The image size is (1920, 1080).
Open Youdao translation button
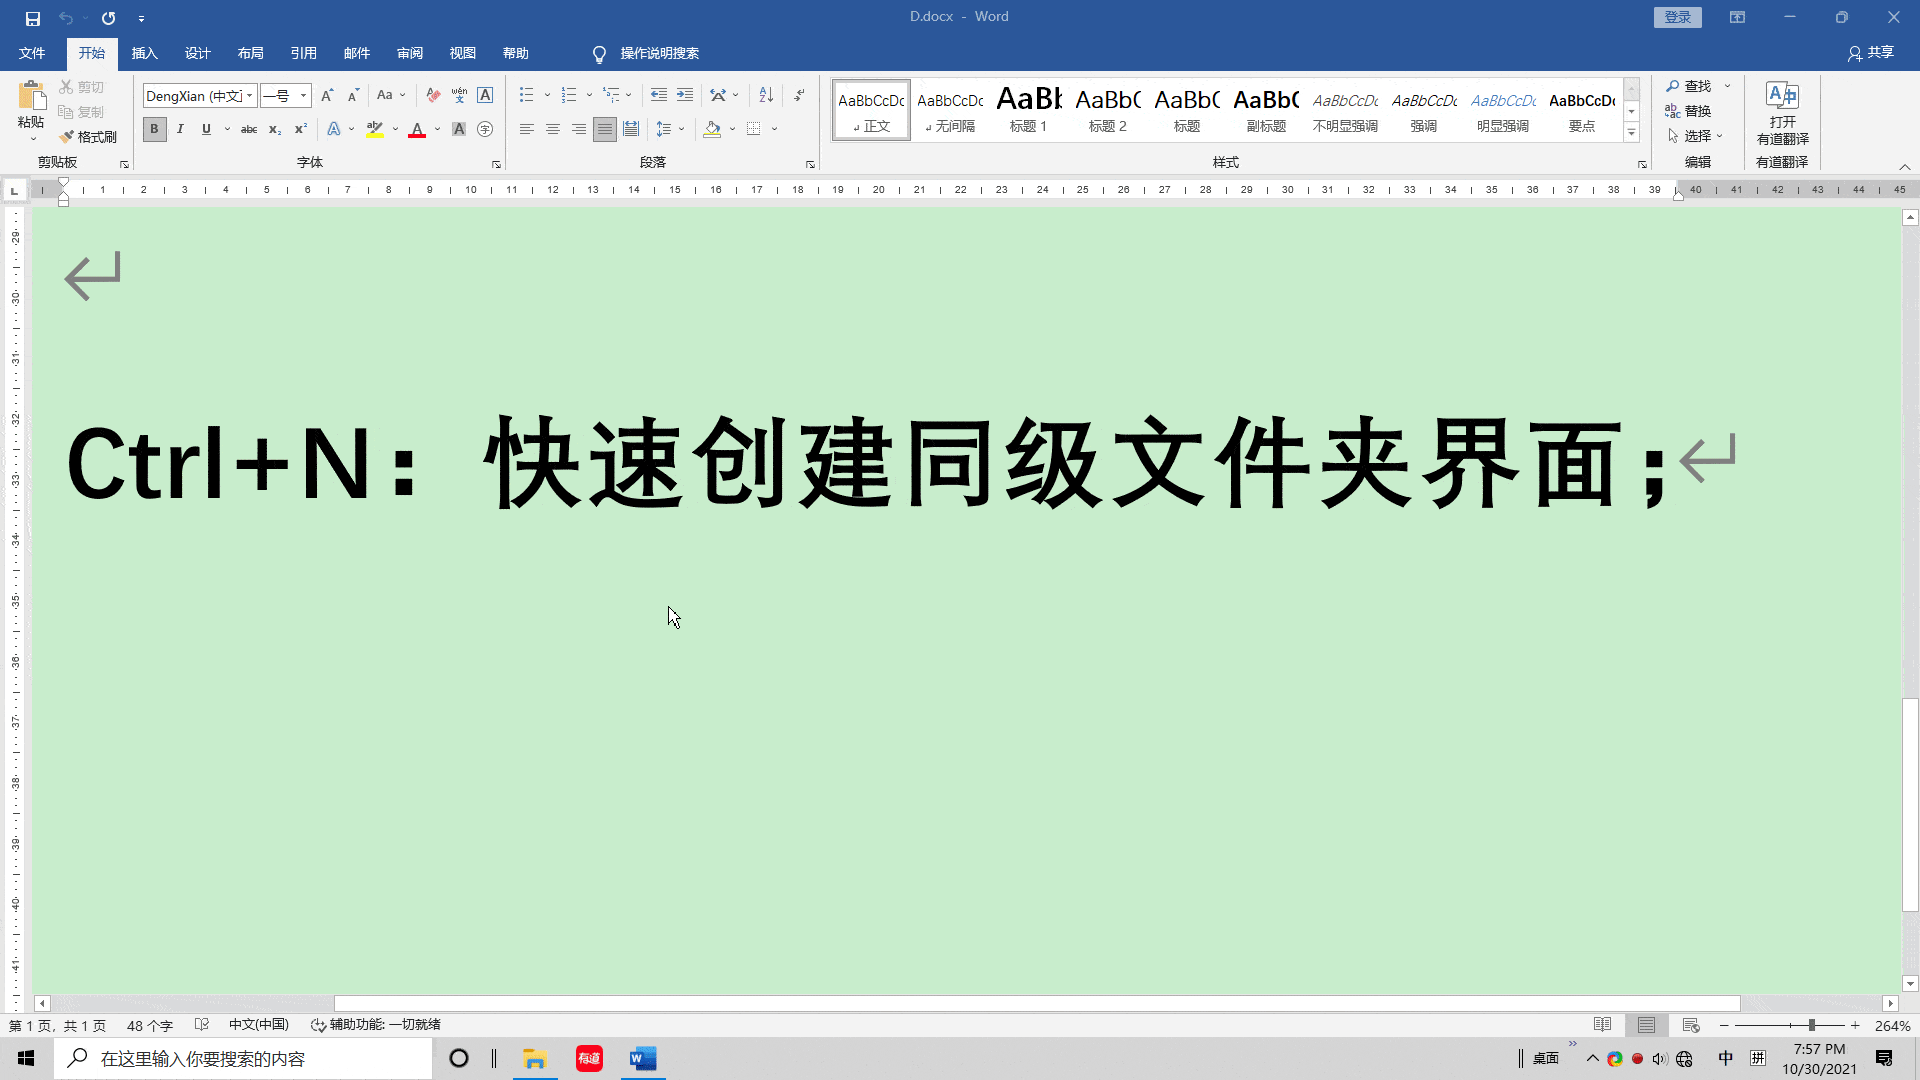pos(1782,112)
